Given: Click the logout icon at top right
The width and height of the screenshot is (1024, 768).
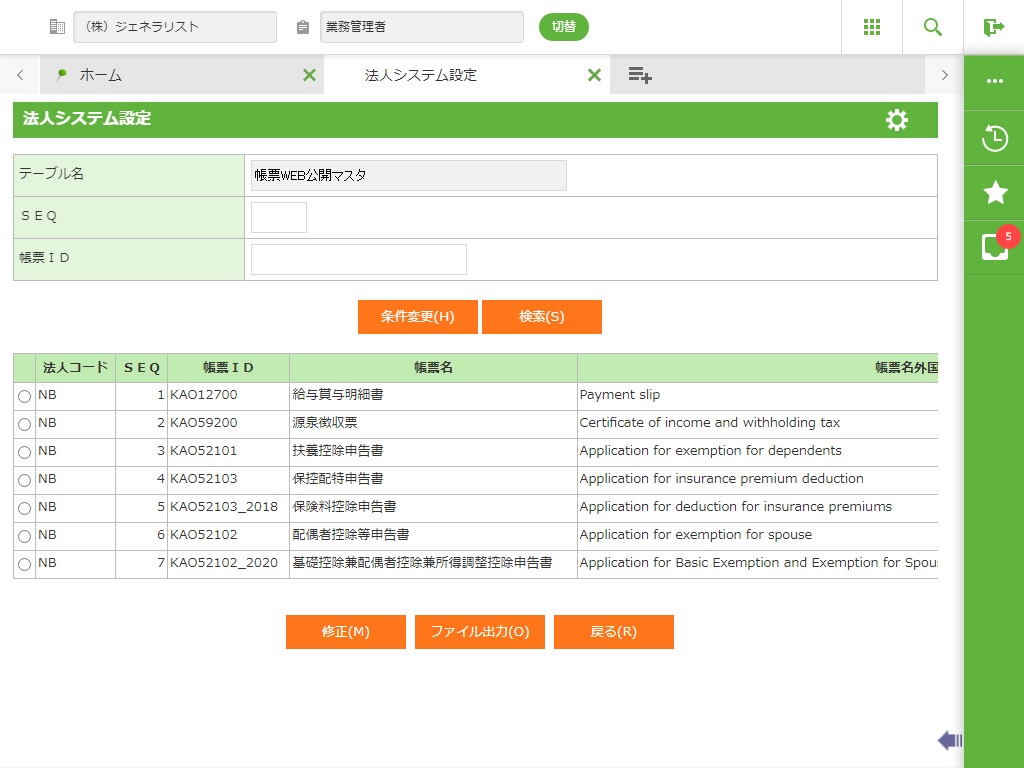Looking at the screenshot, I should click(x=993, y=27).
